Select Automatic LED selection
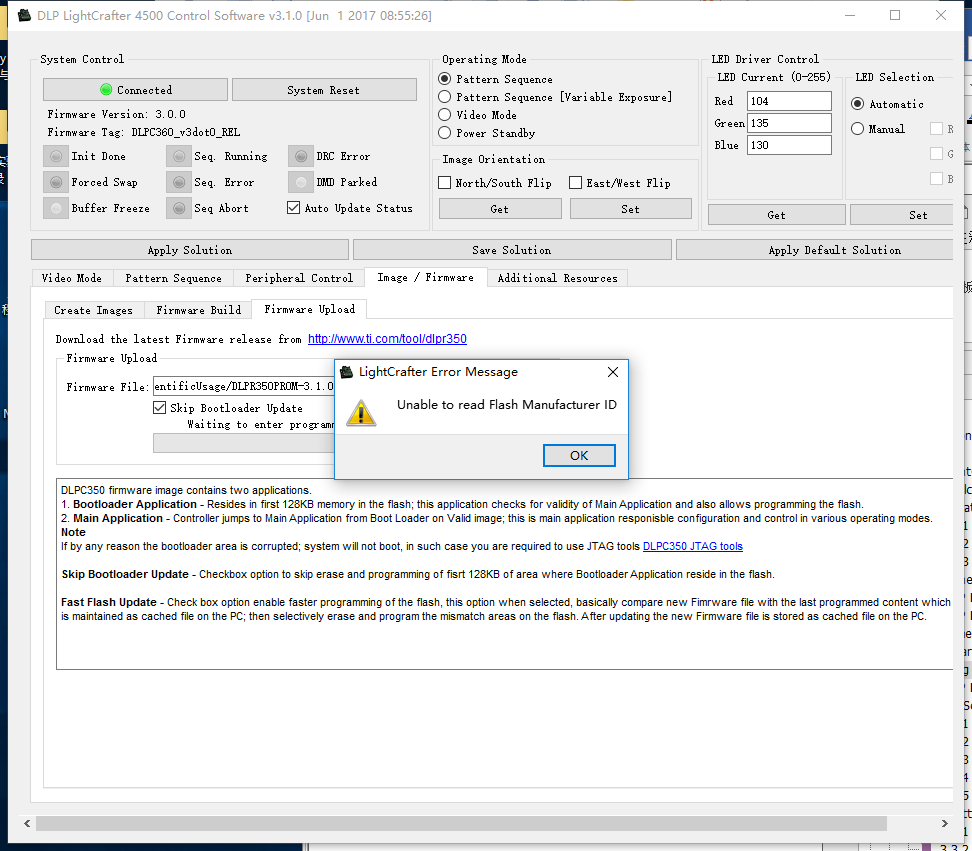The height and width of the screenshot is (851, 972). point(857,104)
